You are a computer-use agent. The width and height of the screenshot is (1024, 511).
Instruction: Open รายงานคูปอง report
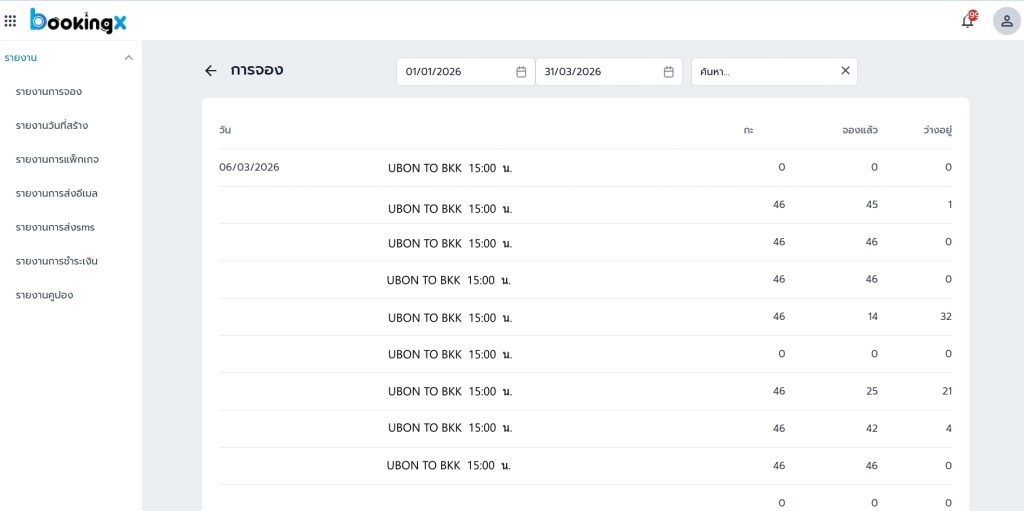[44, 295]
